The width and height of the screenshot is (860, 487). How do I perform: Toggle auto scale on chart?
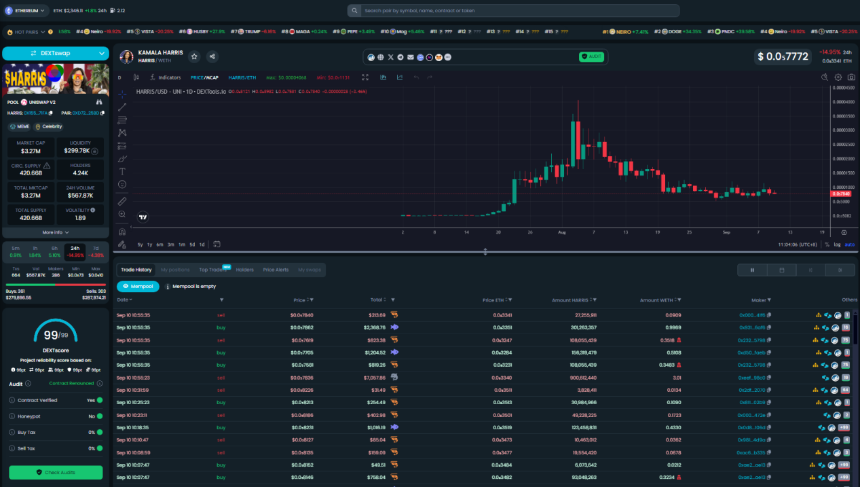click(850, 245)
